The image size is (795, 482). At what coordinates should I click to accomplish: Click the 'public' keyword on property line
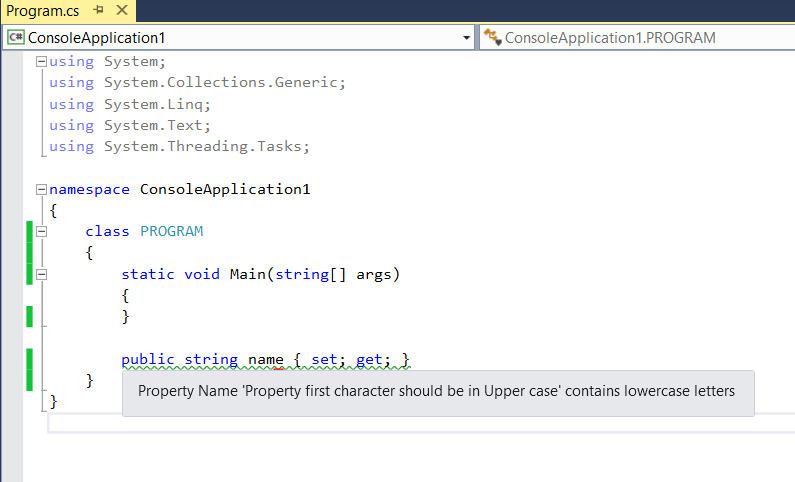coord(148,359)
